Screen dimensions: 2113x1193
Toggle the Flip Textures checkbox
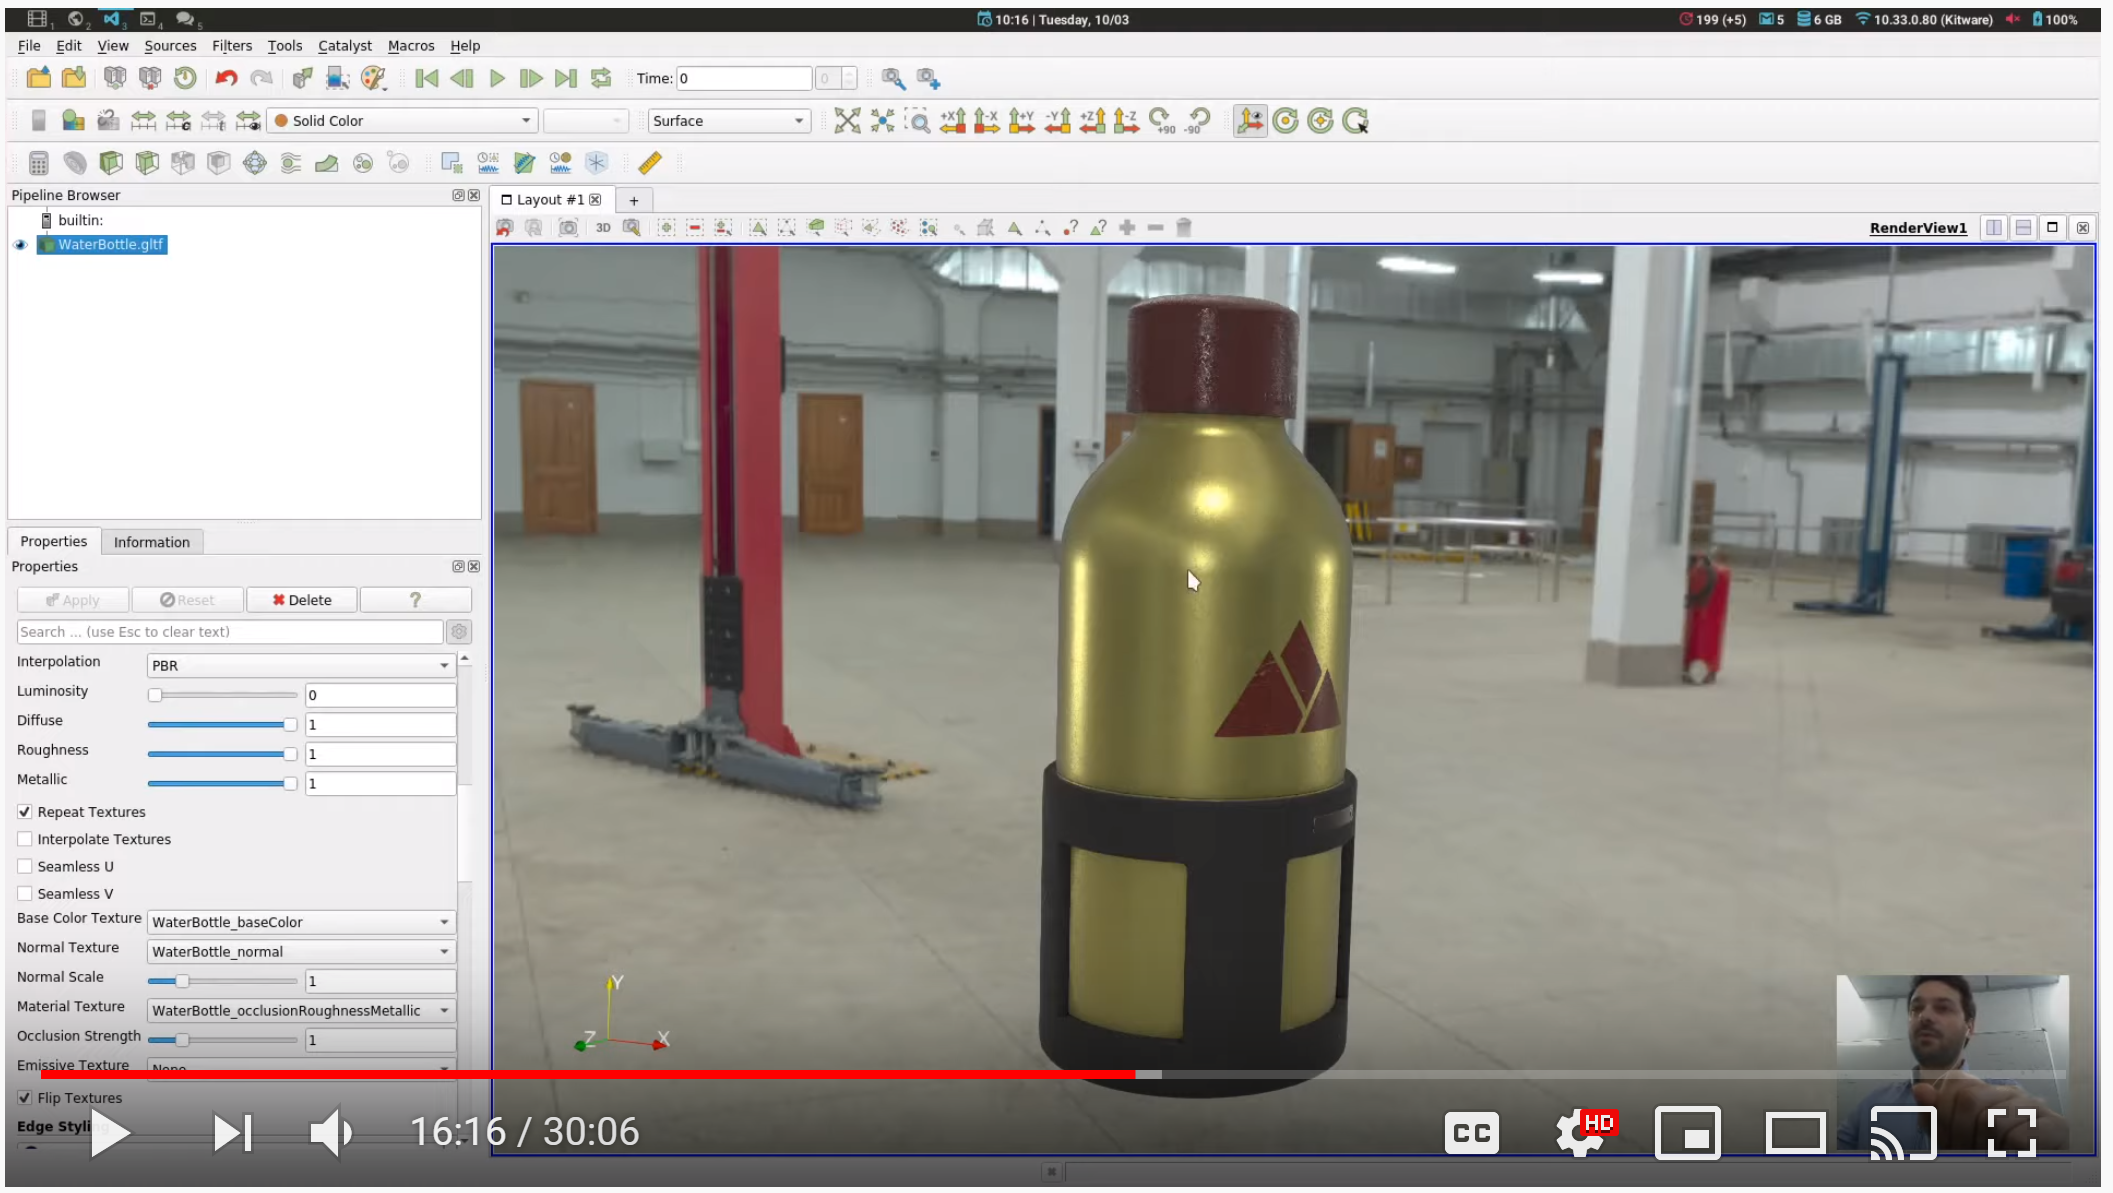pos(25,1098)
